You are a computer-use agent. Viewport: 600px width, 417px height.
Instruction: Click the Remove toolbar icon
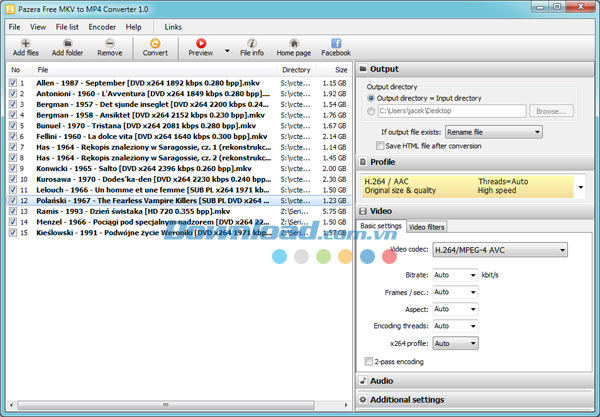(x=110, y=43)
